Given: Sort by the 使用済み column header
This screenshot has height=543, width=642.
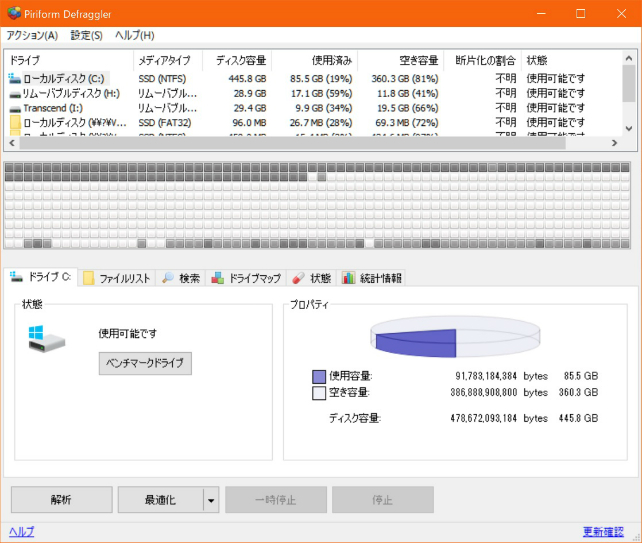Looking at the screenshot, I should [x=315, y=61].
